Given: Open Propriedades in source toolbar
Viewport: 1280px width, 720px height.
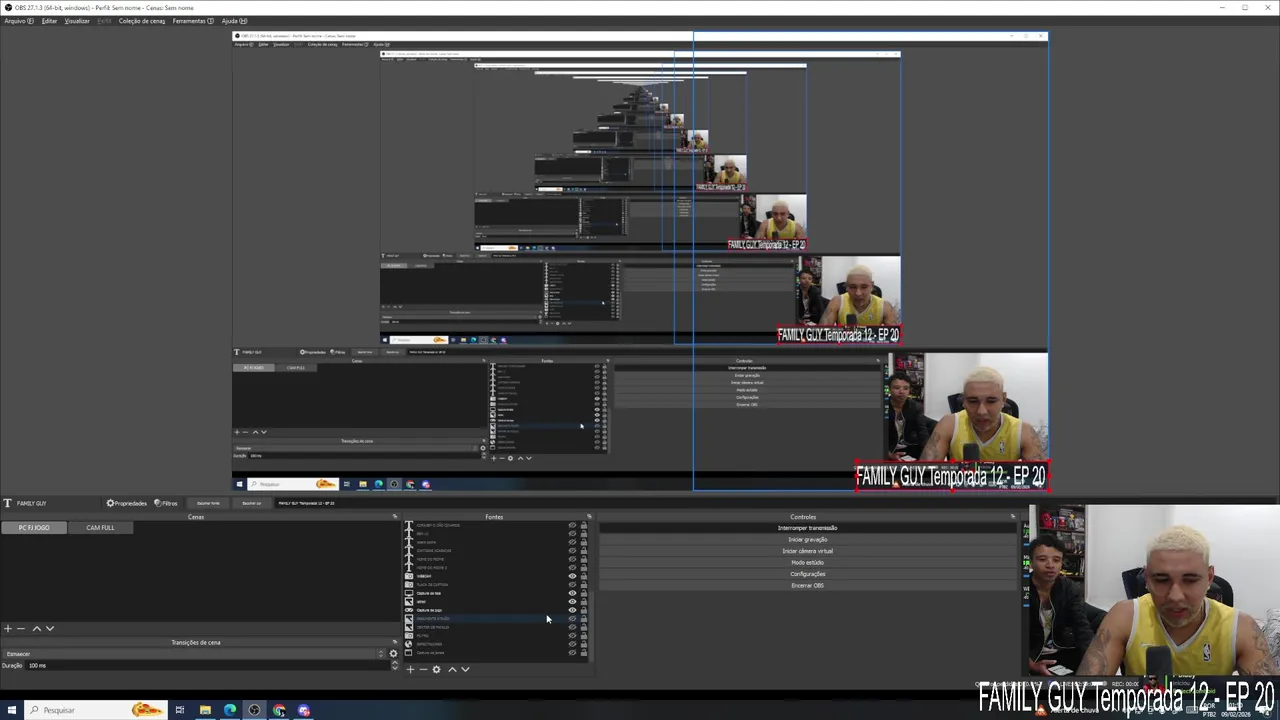Looking at the screenshot, I should point(127,503).
